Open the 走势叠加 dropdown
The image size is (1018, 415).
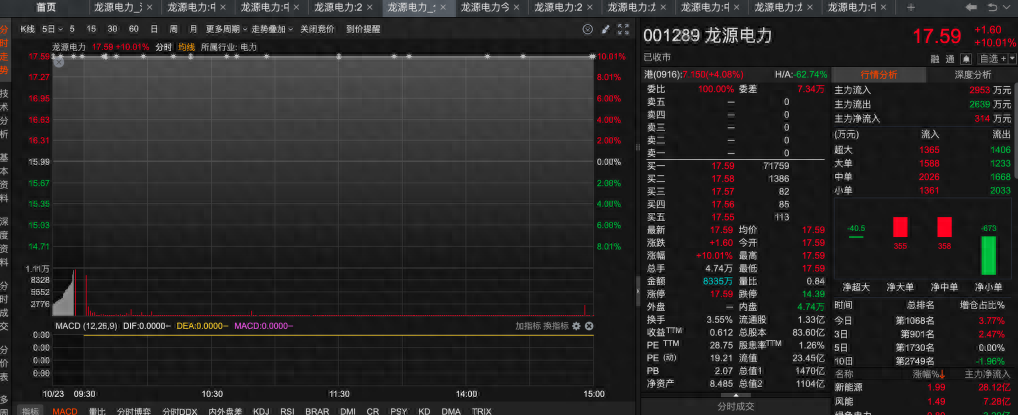pos(272,29)
